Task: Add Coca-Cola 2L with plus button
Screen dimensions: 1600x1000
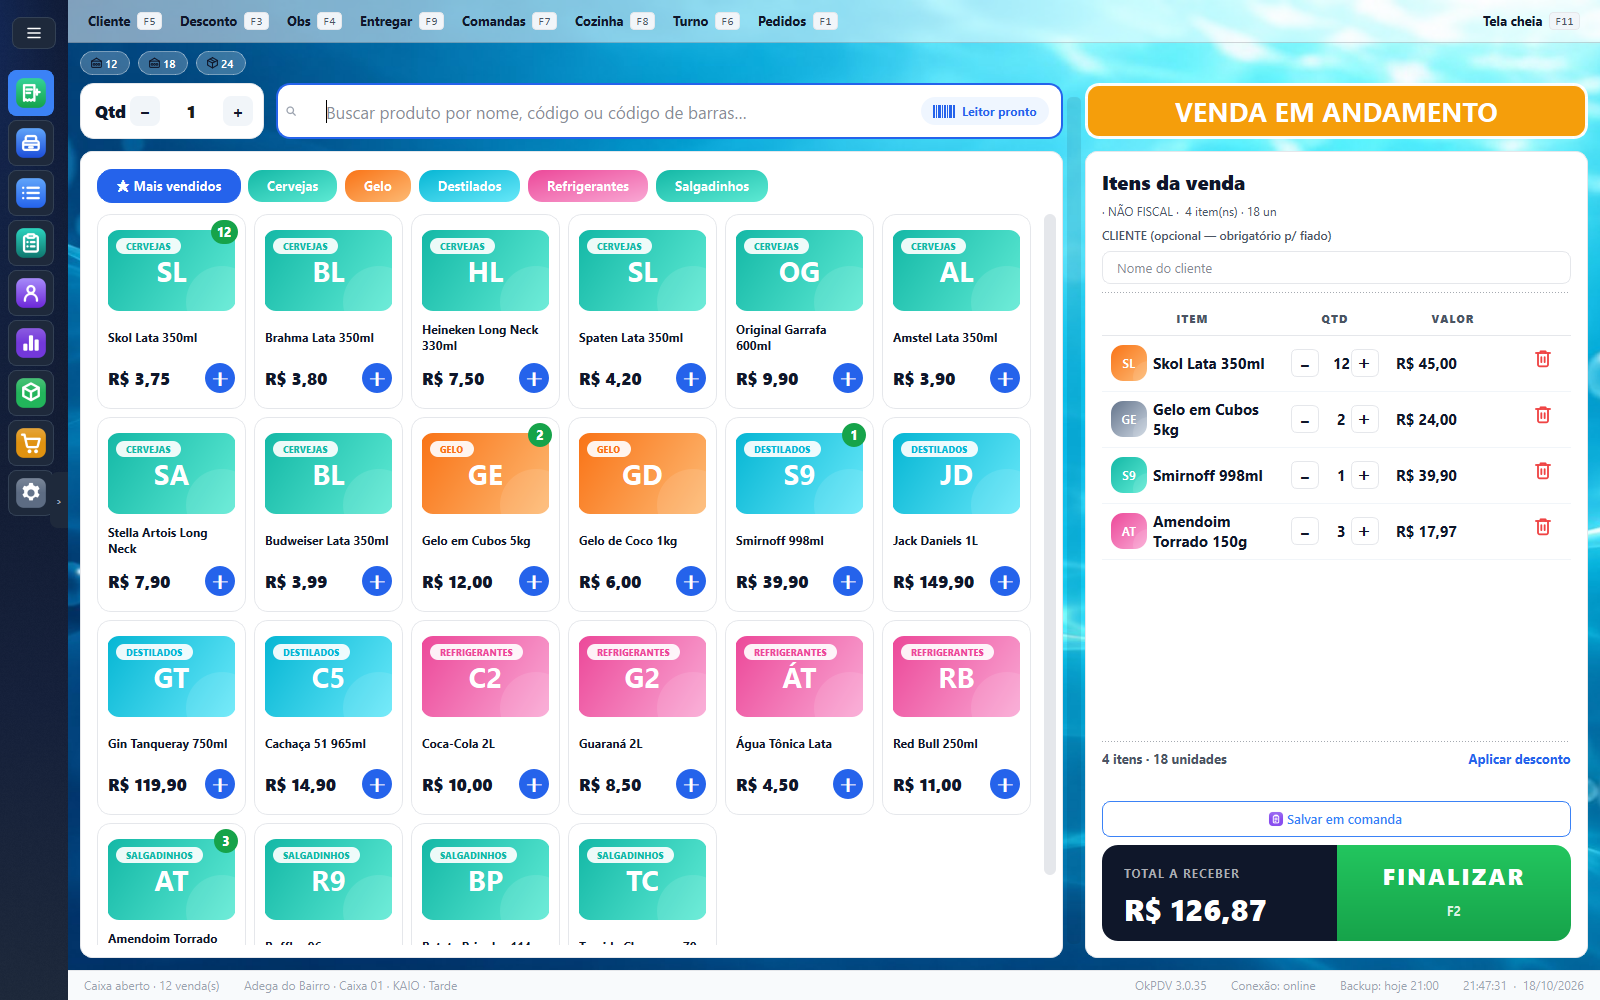Action: (x=534, y=784)
